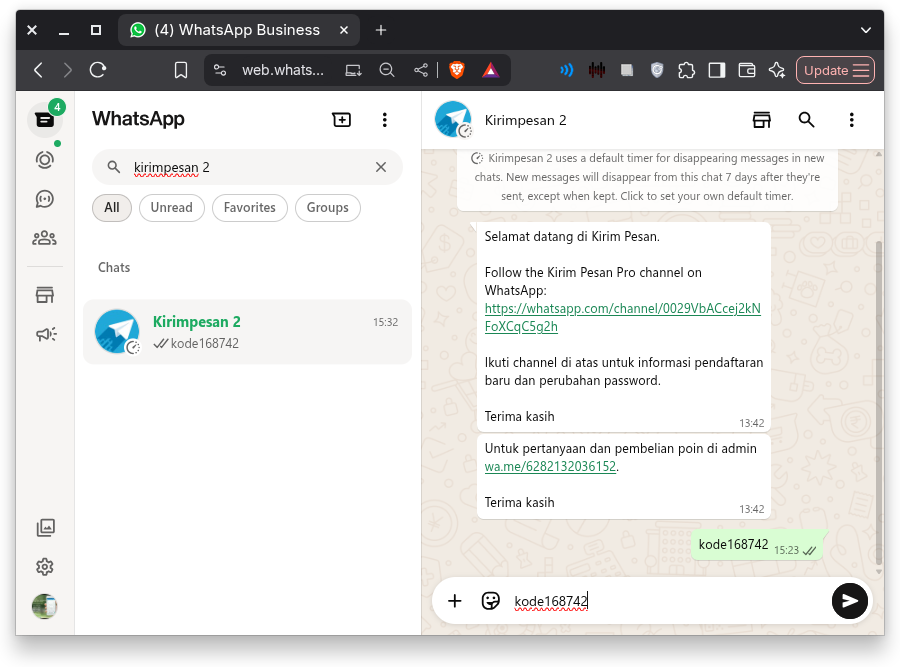Image resolution: width=900 pixels, height=667 pixels.
Task: Open the chat list three-dot menu
Action: point(385,120)
